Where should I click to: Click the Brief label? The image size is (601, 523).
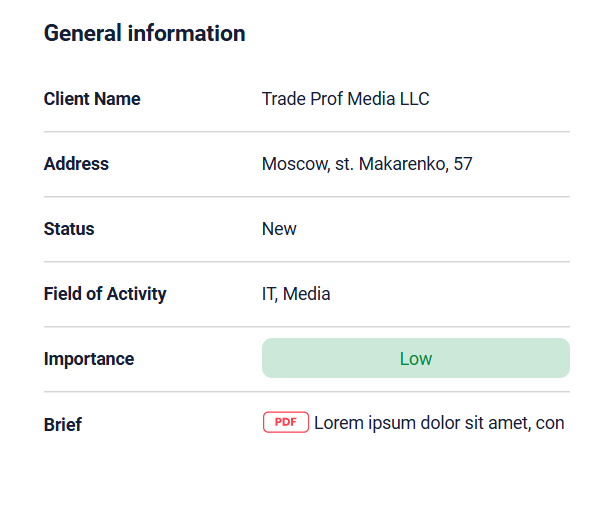click(x=62, y=424)
